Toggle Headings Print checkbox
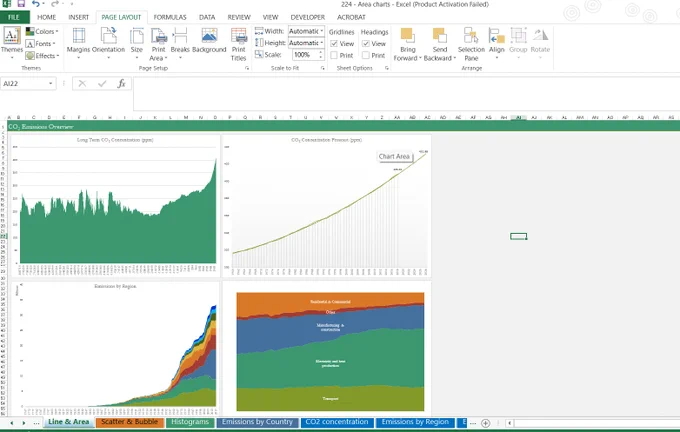 click(x=366, y=56)
